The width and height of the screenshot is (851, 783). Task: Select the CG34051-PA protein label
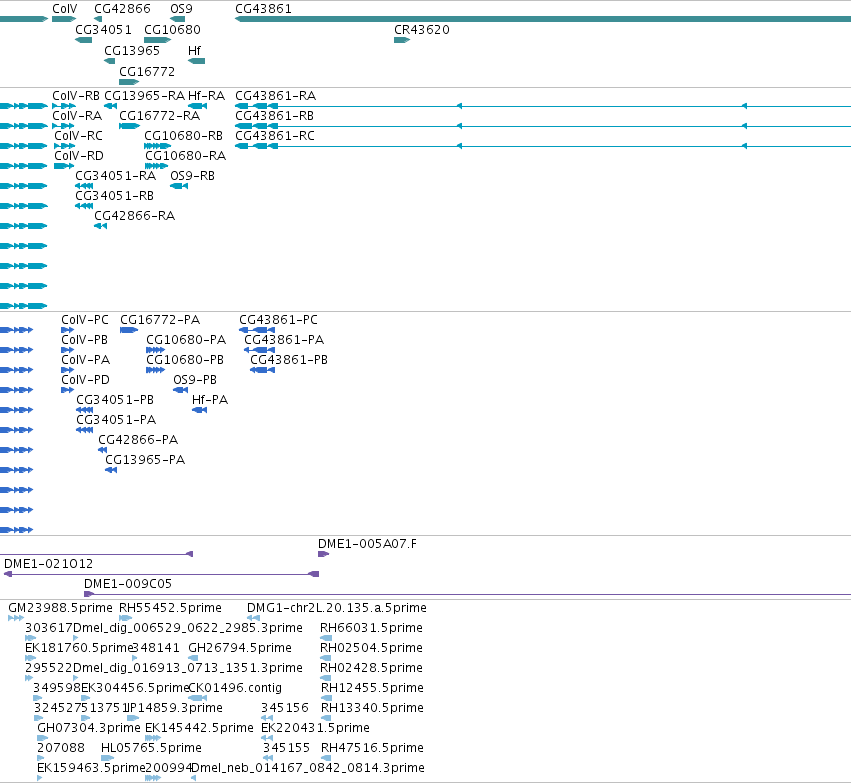coord(116,421)
